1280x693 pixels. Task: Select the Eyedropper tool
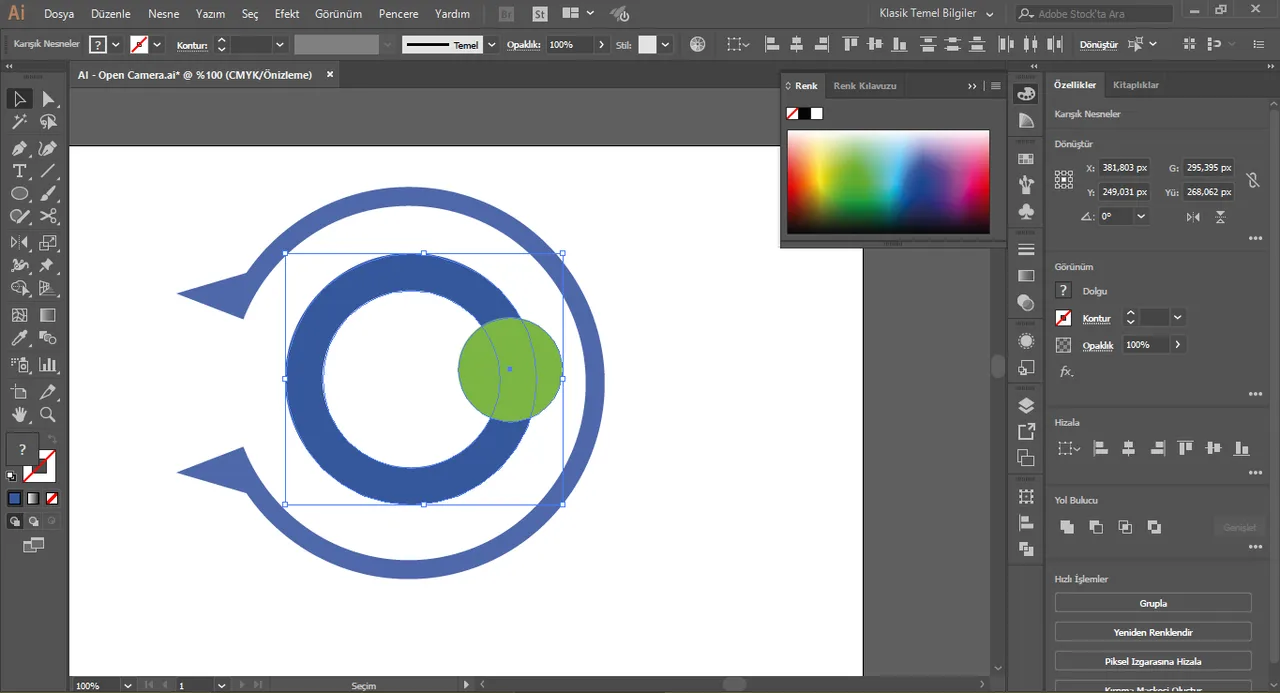(x=19, y=339)
